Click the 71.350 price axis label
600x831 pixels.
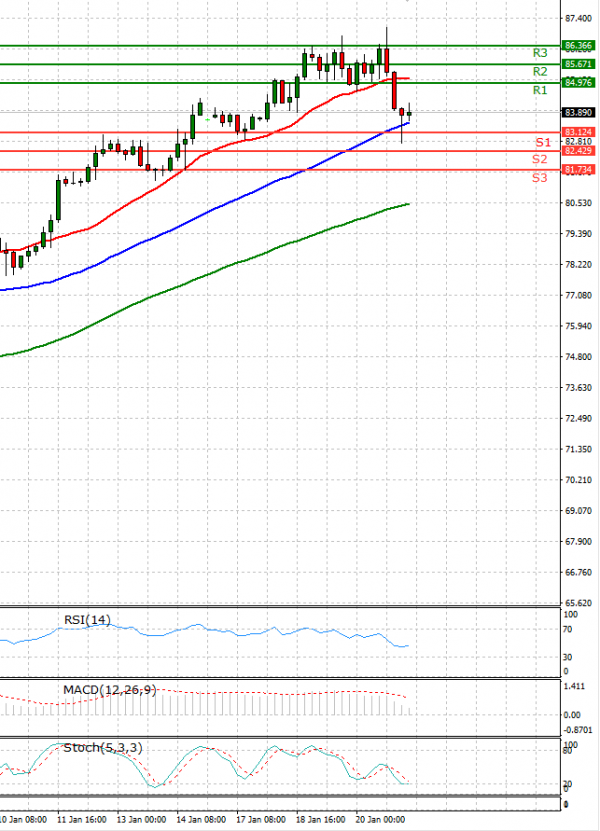point(578,449)
